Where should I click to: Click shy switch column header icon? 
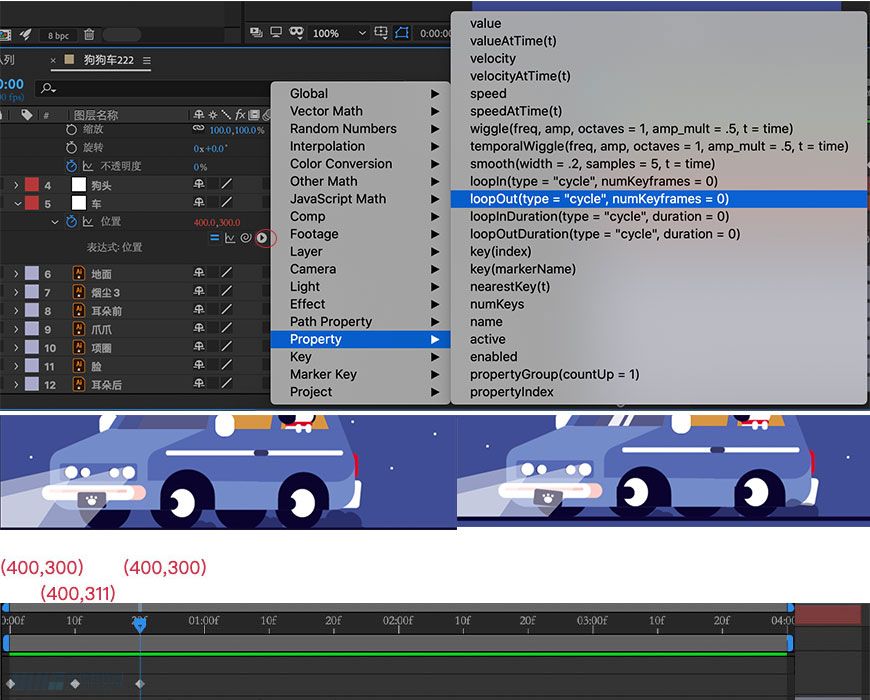tap(199, 115)
